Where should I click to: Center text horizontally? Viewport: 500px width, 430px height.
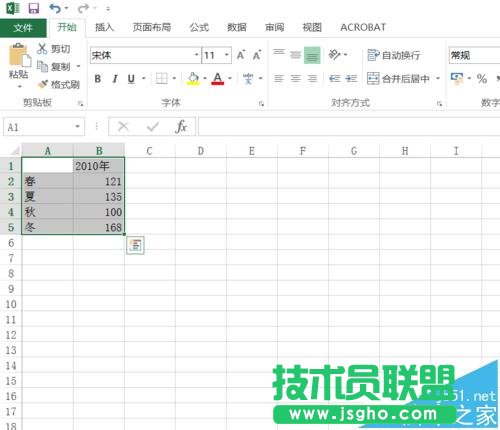coord(295,79)
